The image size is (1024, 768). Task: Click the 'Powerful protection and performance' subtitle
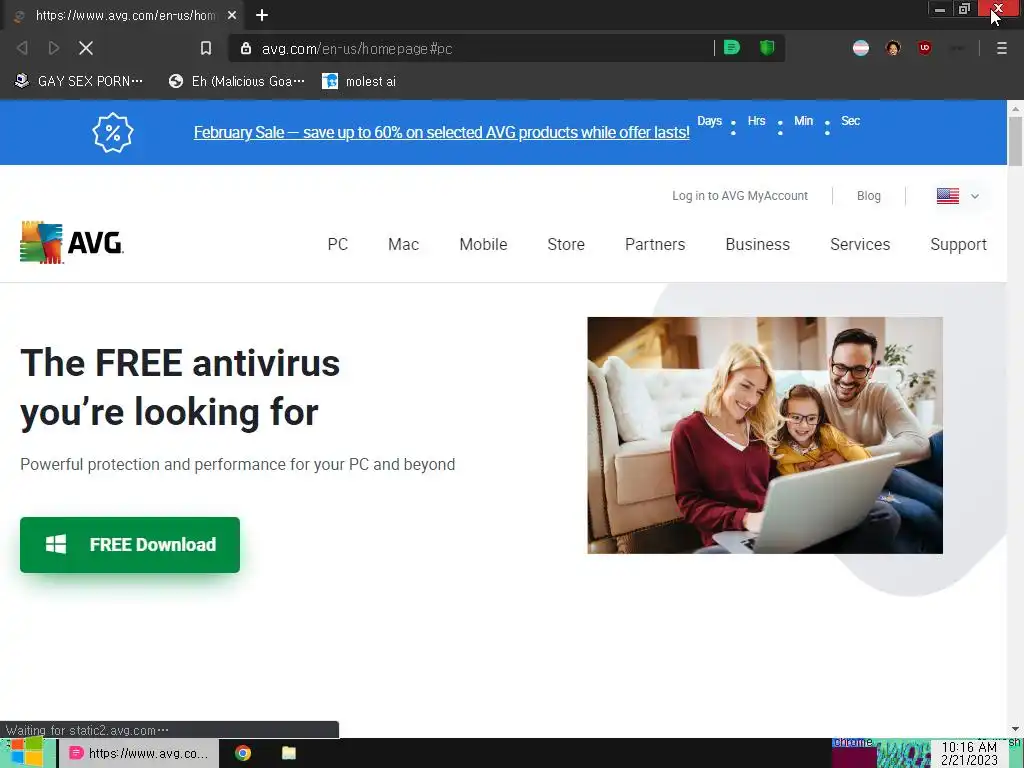tap(238, 464)
